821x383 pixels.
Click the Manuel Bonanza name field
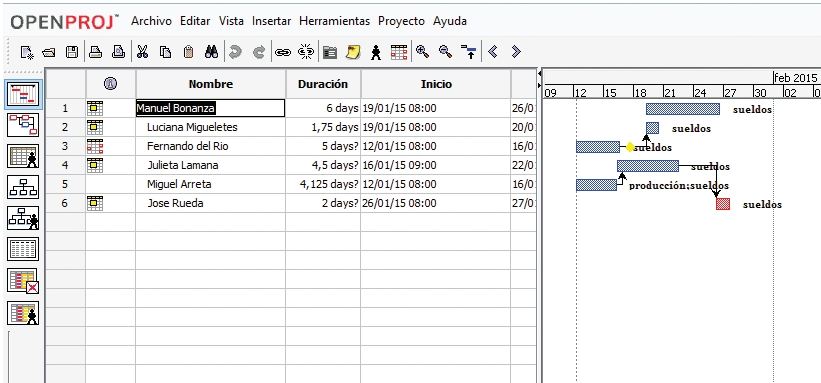point(210,108)
